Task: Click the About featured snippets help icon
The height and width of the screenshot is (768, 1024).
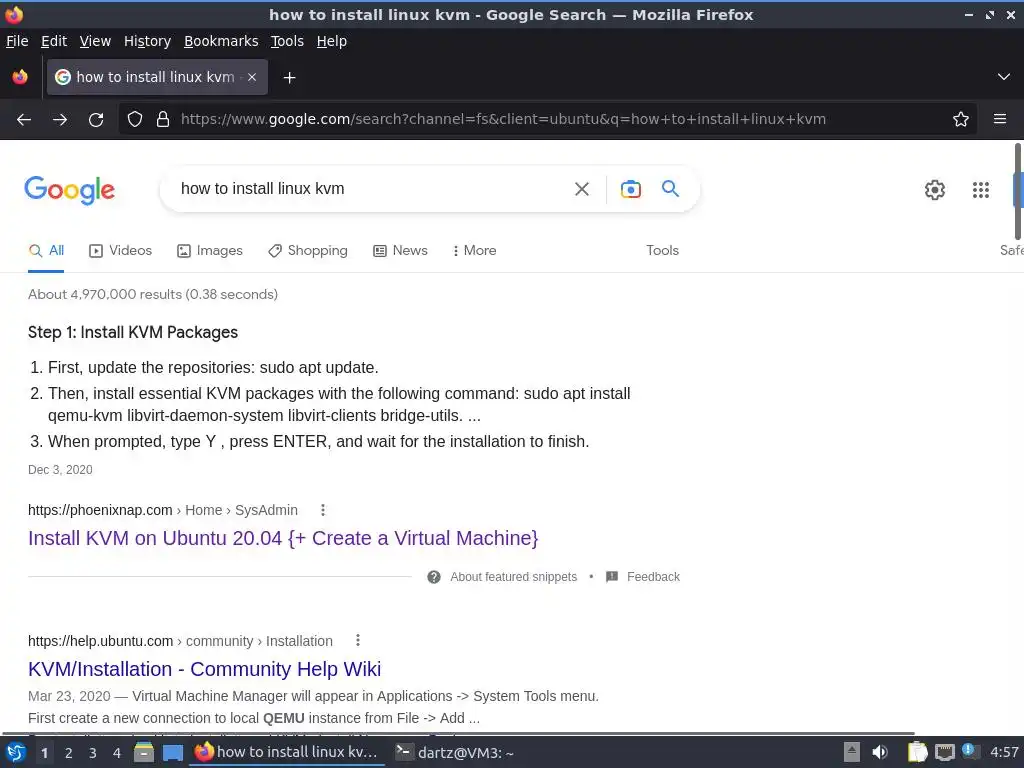Action: coord(434,577)
